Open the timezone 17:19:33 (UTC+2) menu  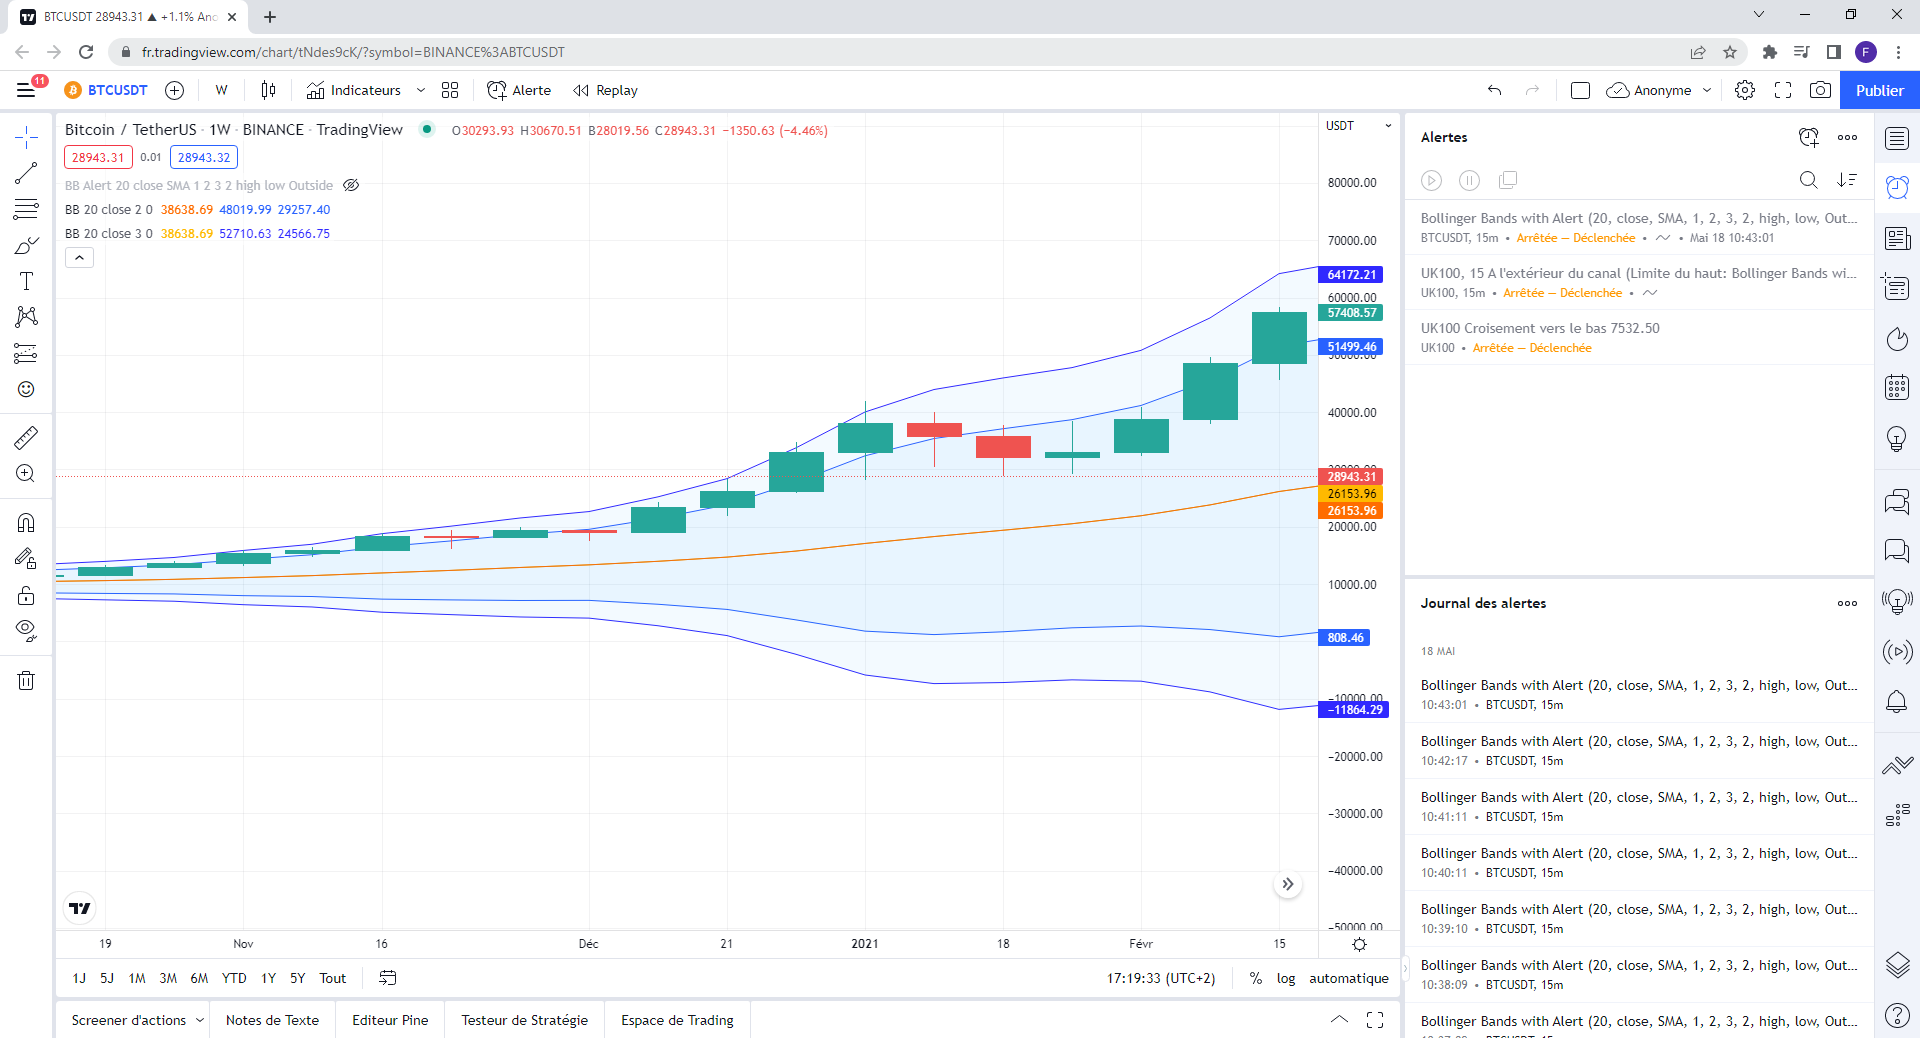(1161, 978)
